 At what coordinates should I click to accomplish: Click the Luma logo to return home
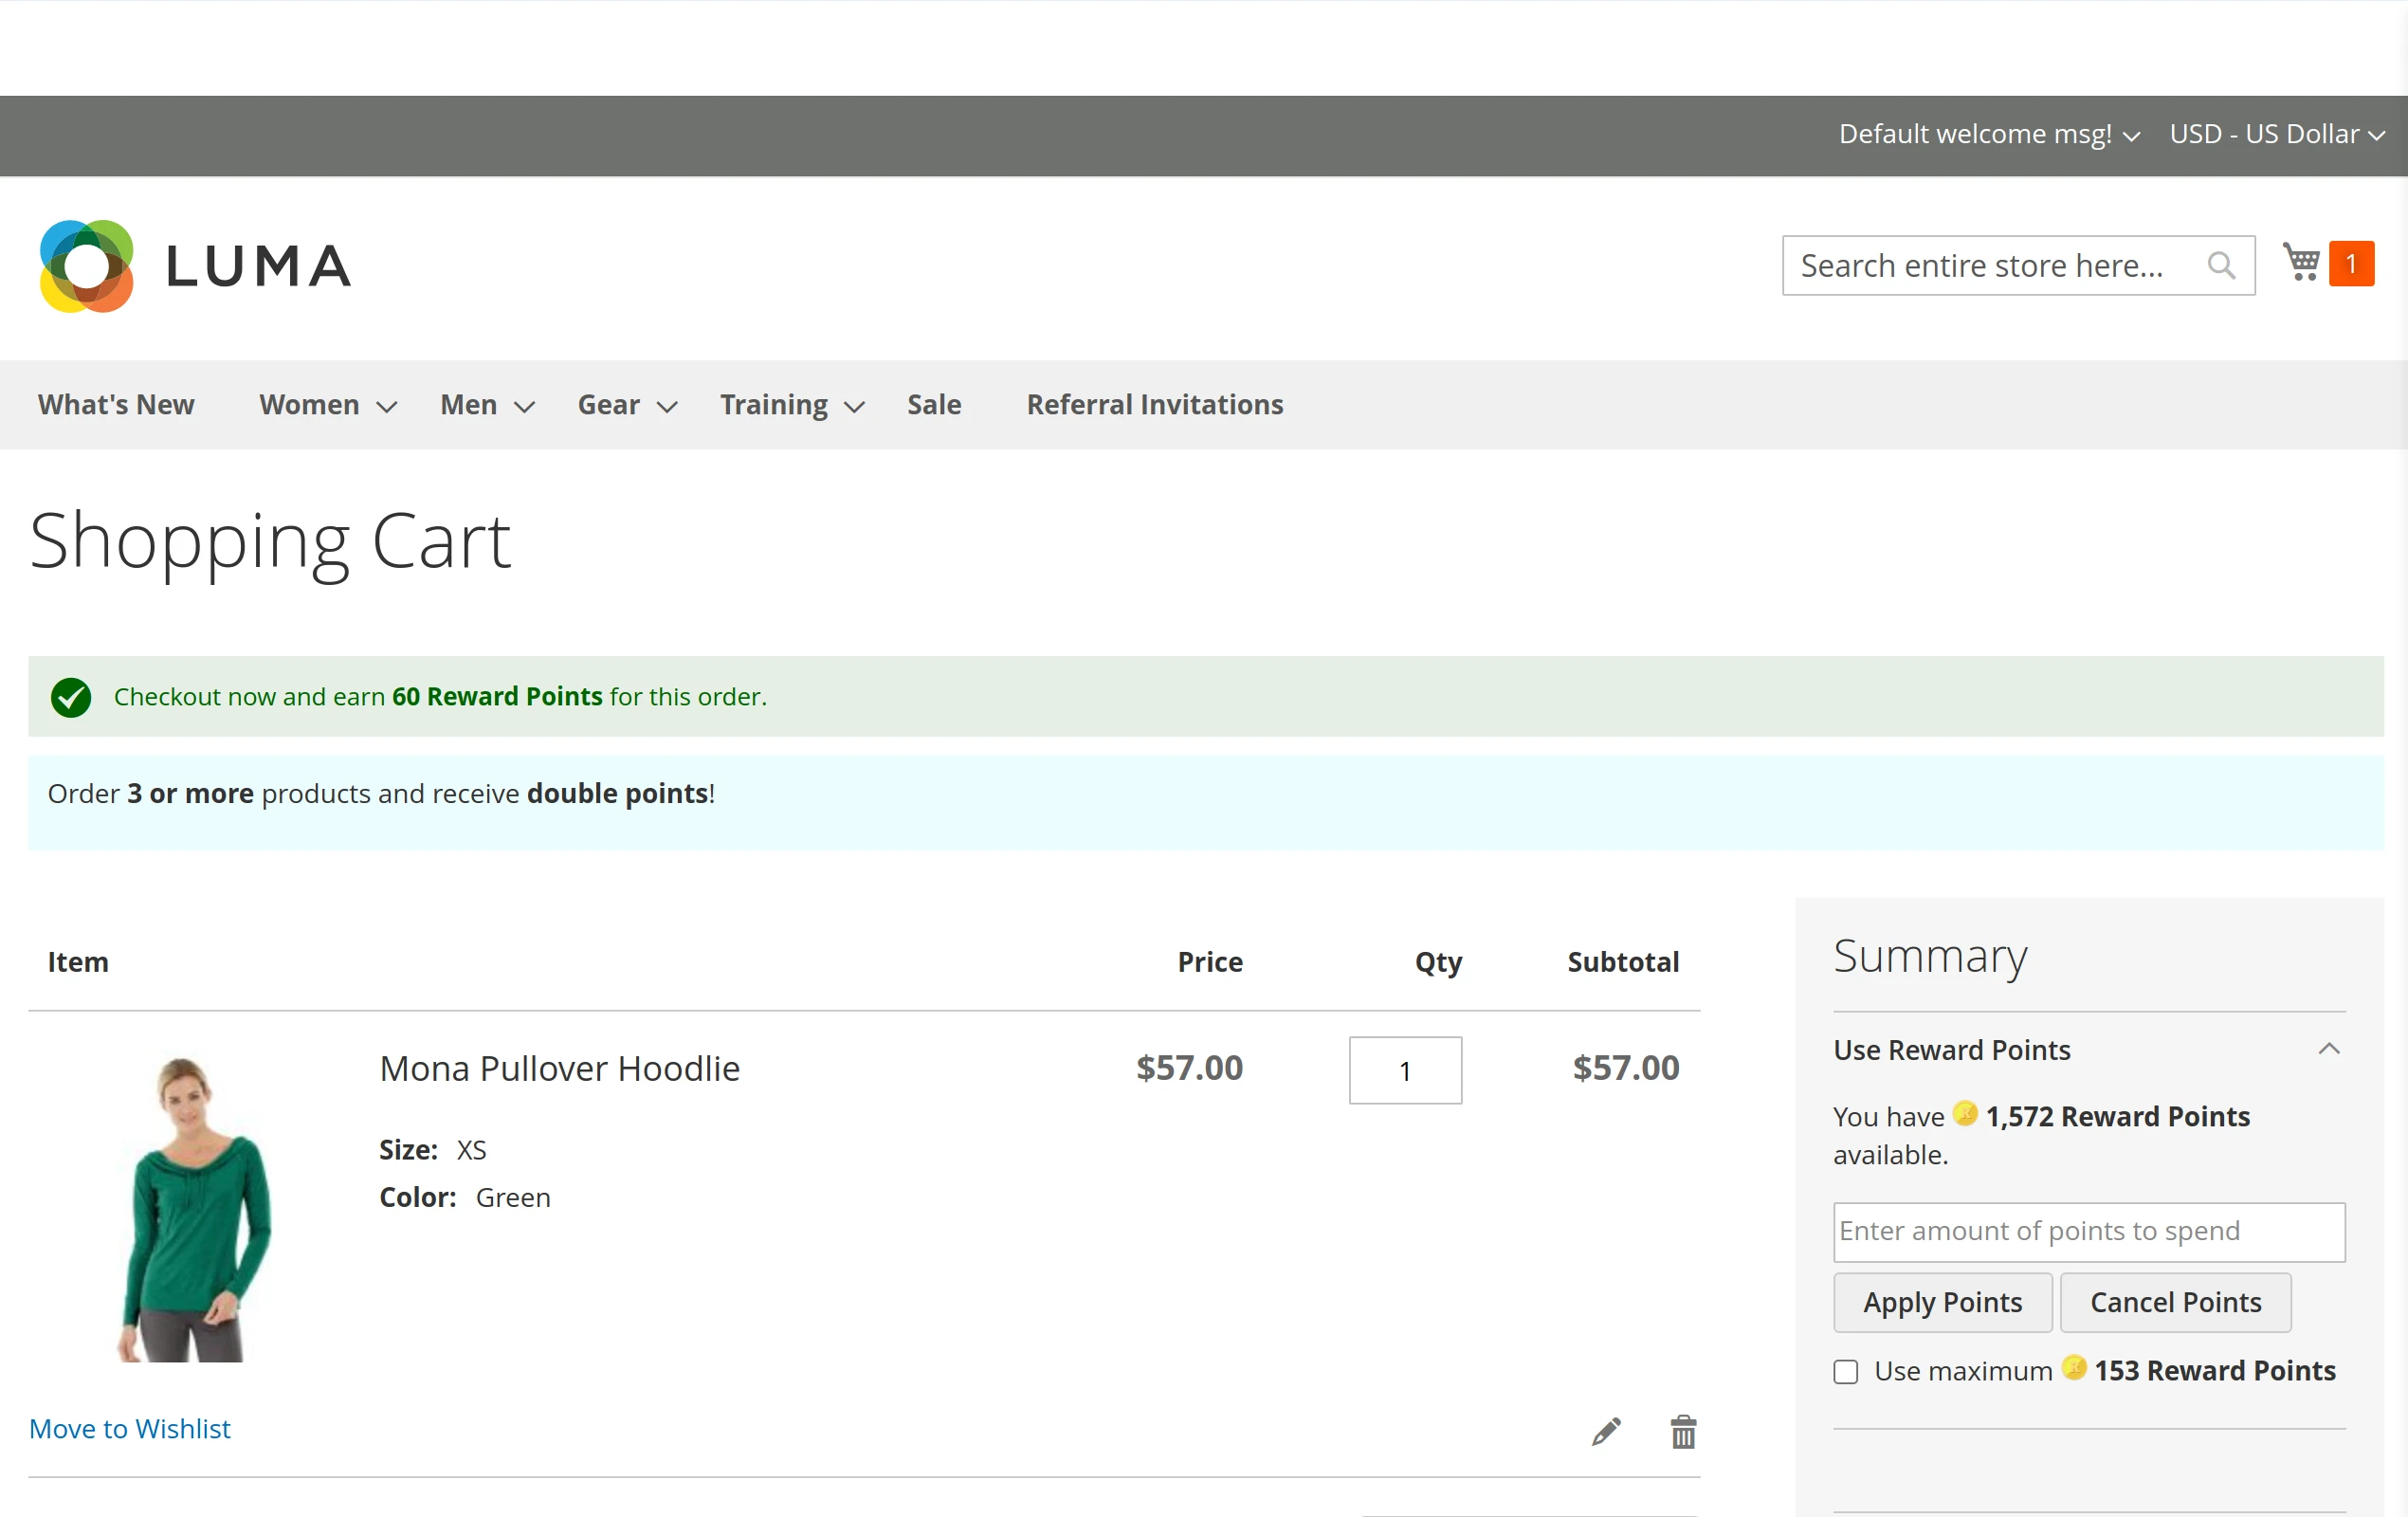194,265
